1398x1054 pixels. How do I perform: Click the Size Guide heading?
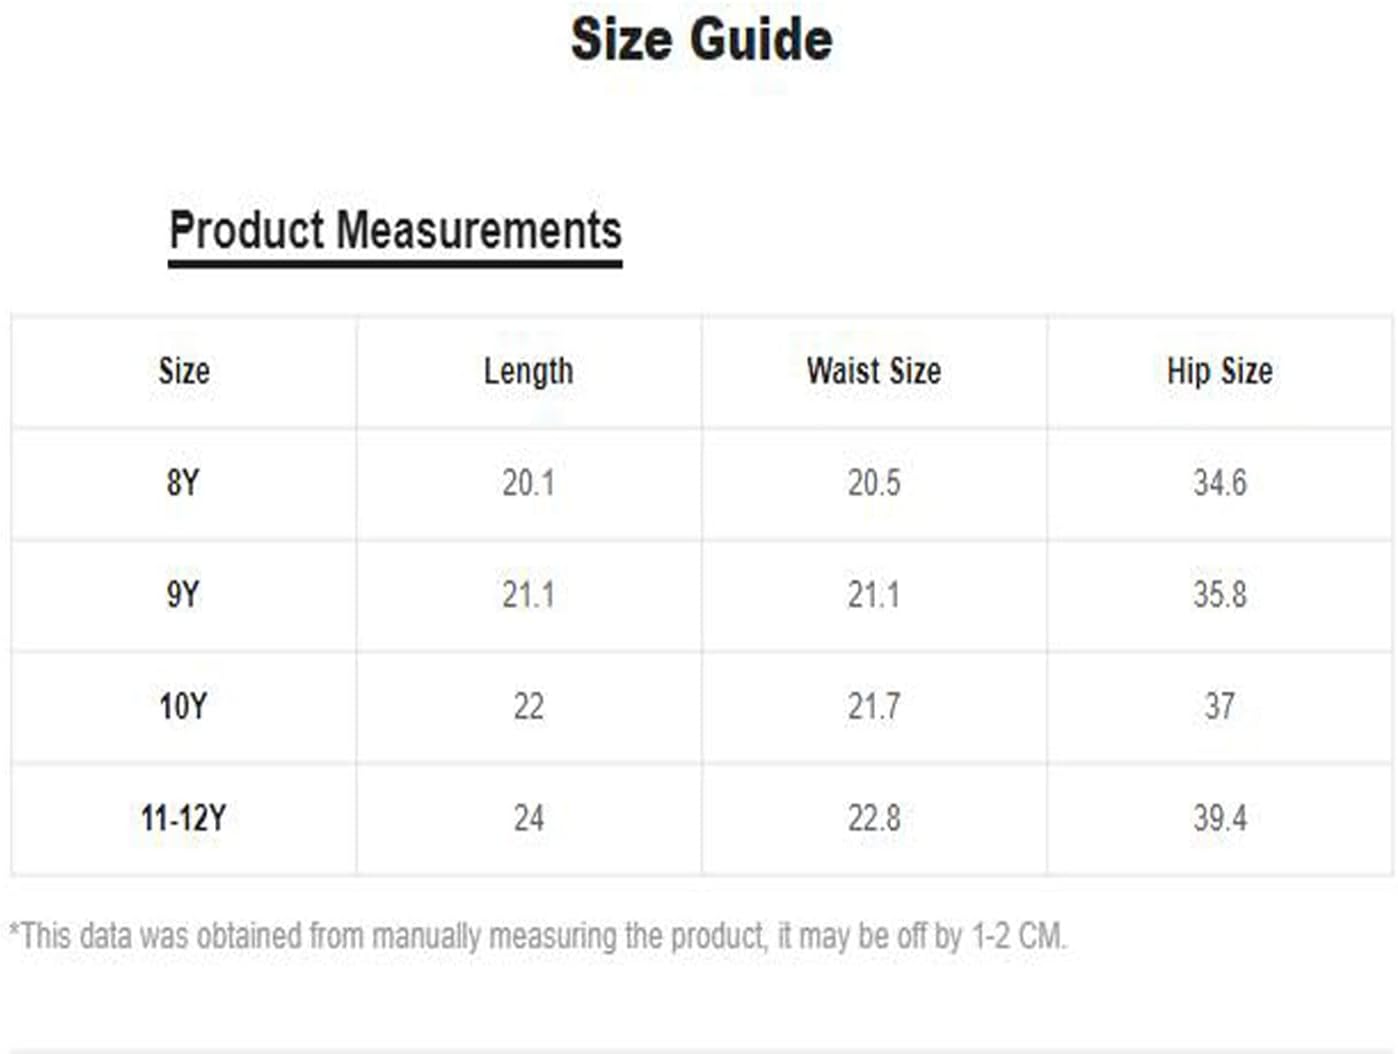pos(701,40)
